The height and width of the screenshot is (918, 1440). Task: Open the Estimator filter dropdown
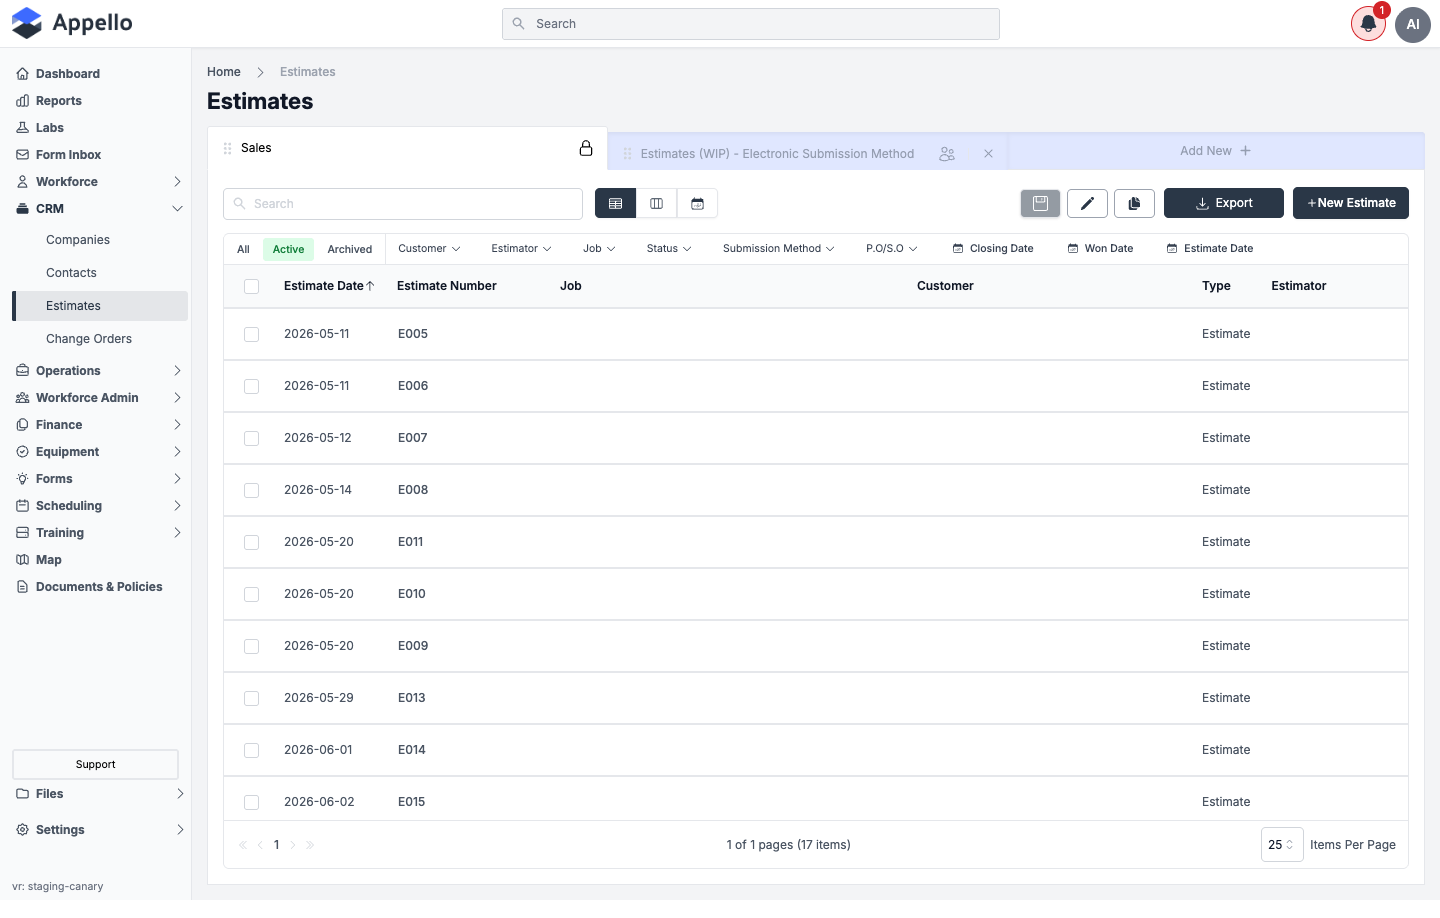tap(521, 249)
